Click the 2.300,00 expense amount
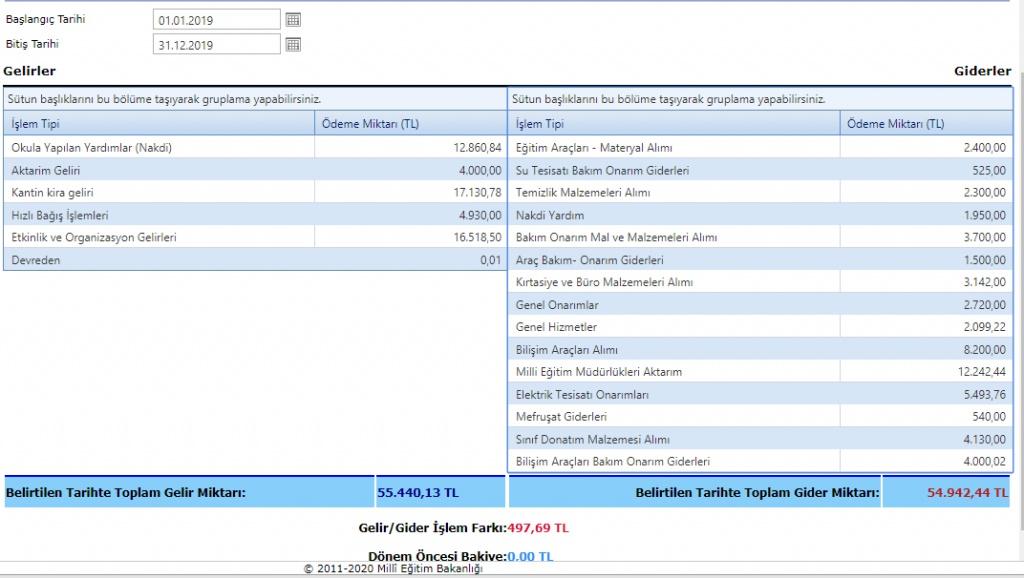The height and width of the screenshot is (578, 1024). click(984, 193)
